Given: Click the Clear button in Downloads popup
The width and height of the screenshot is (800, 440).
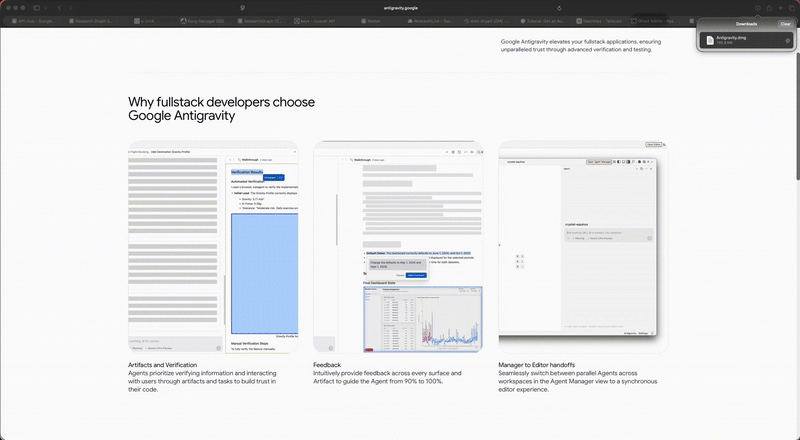Looking at the screenshot, I should [x=785, y=23].
